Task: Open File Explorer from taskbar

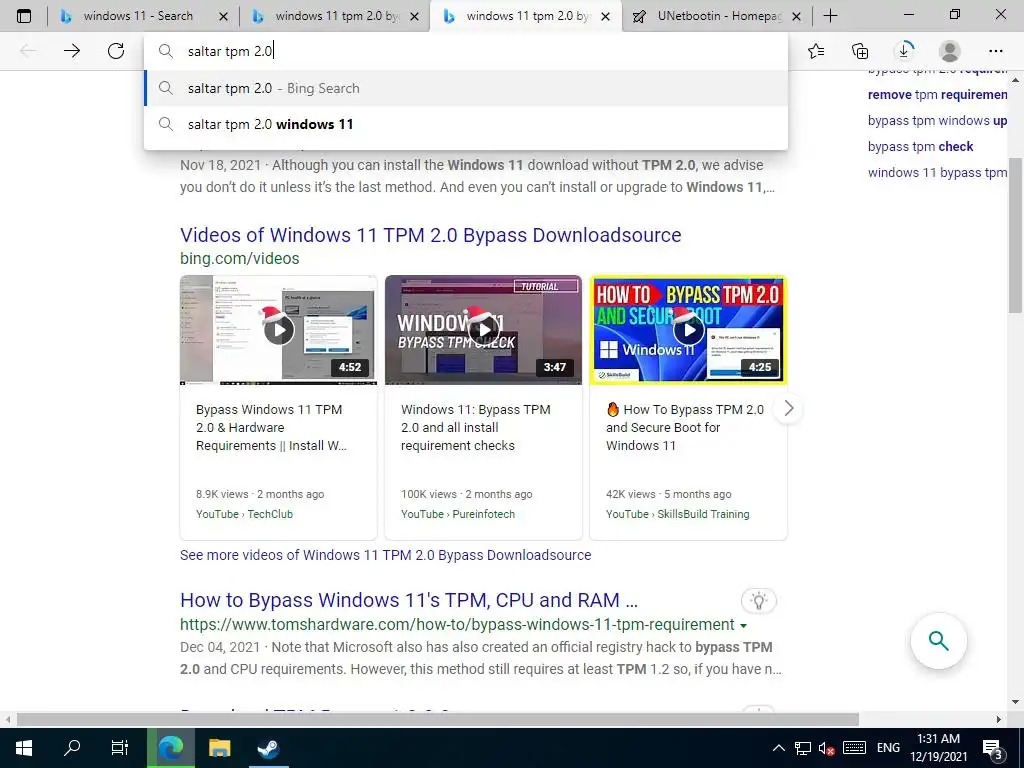Action: coord(219,748)
